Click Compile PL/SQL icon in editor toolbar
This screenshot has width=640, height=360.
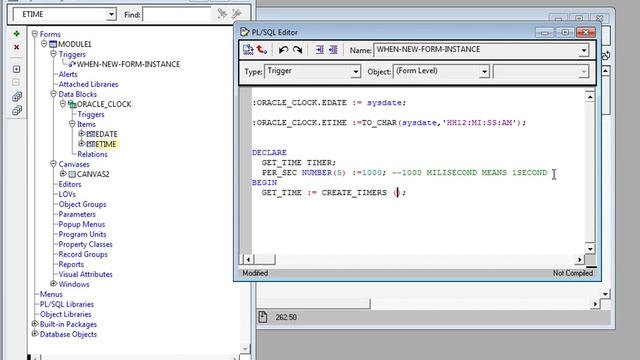tap(248, 50)
